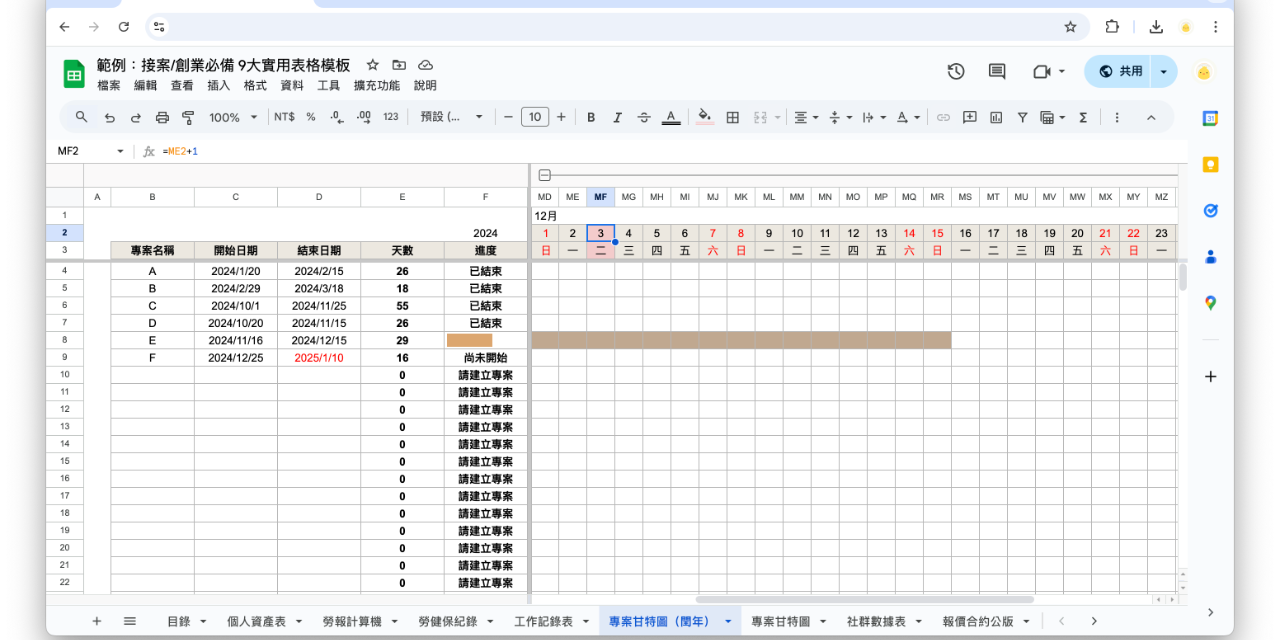The height and width of the screenshot is (640, 1280).
Task: Toggle italic formatting
Action: (x=617, y=117)
